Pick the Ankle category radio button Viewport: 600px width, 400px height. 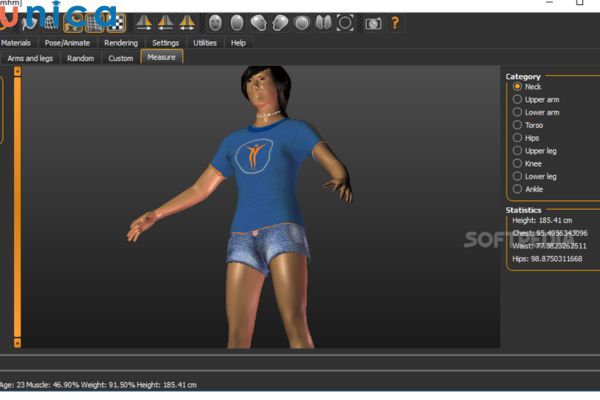[517, 189]
